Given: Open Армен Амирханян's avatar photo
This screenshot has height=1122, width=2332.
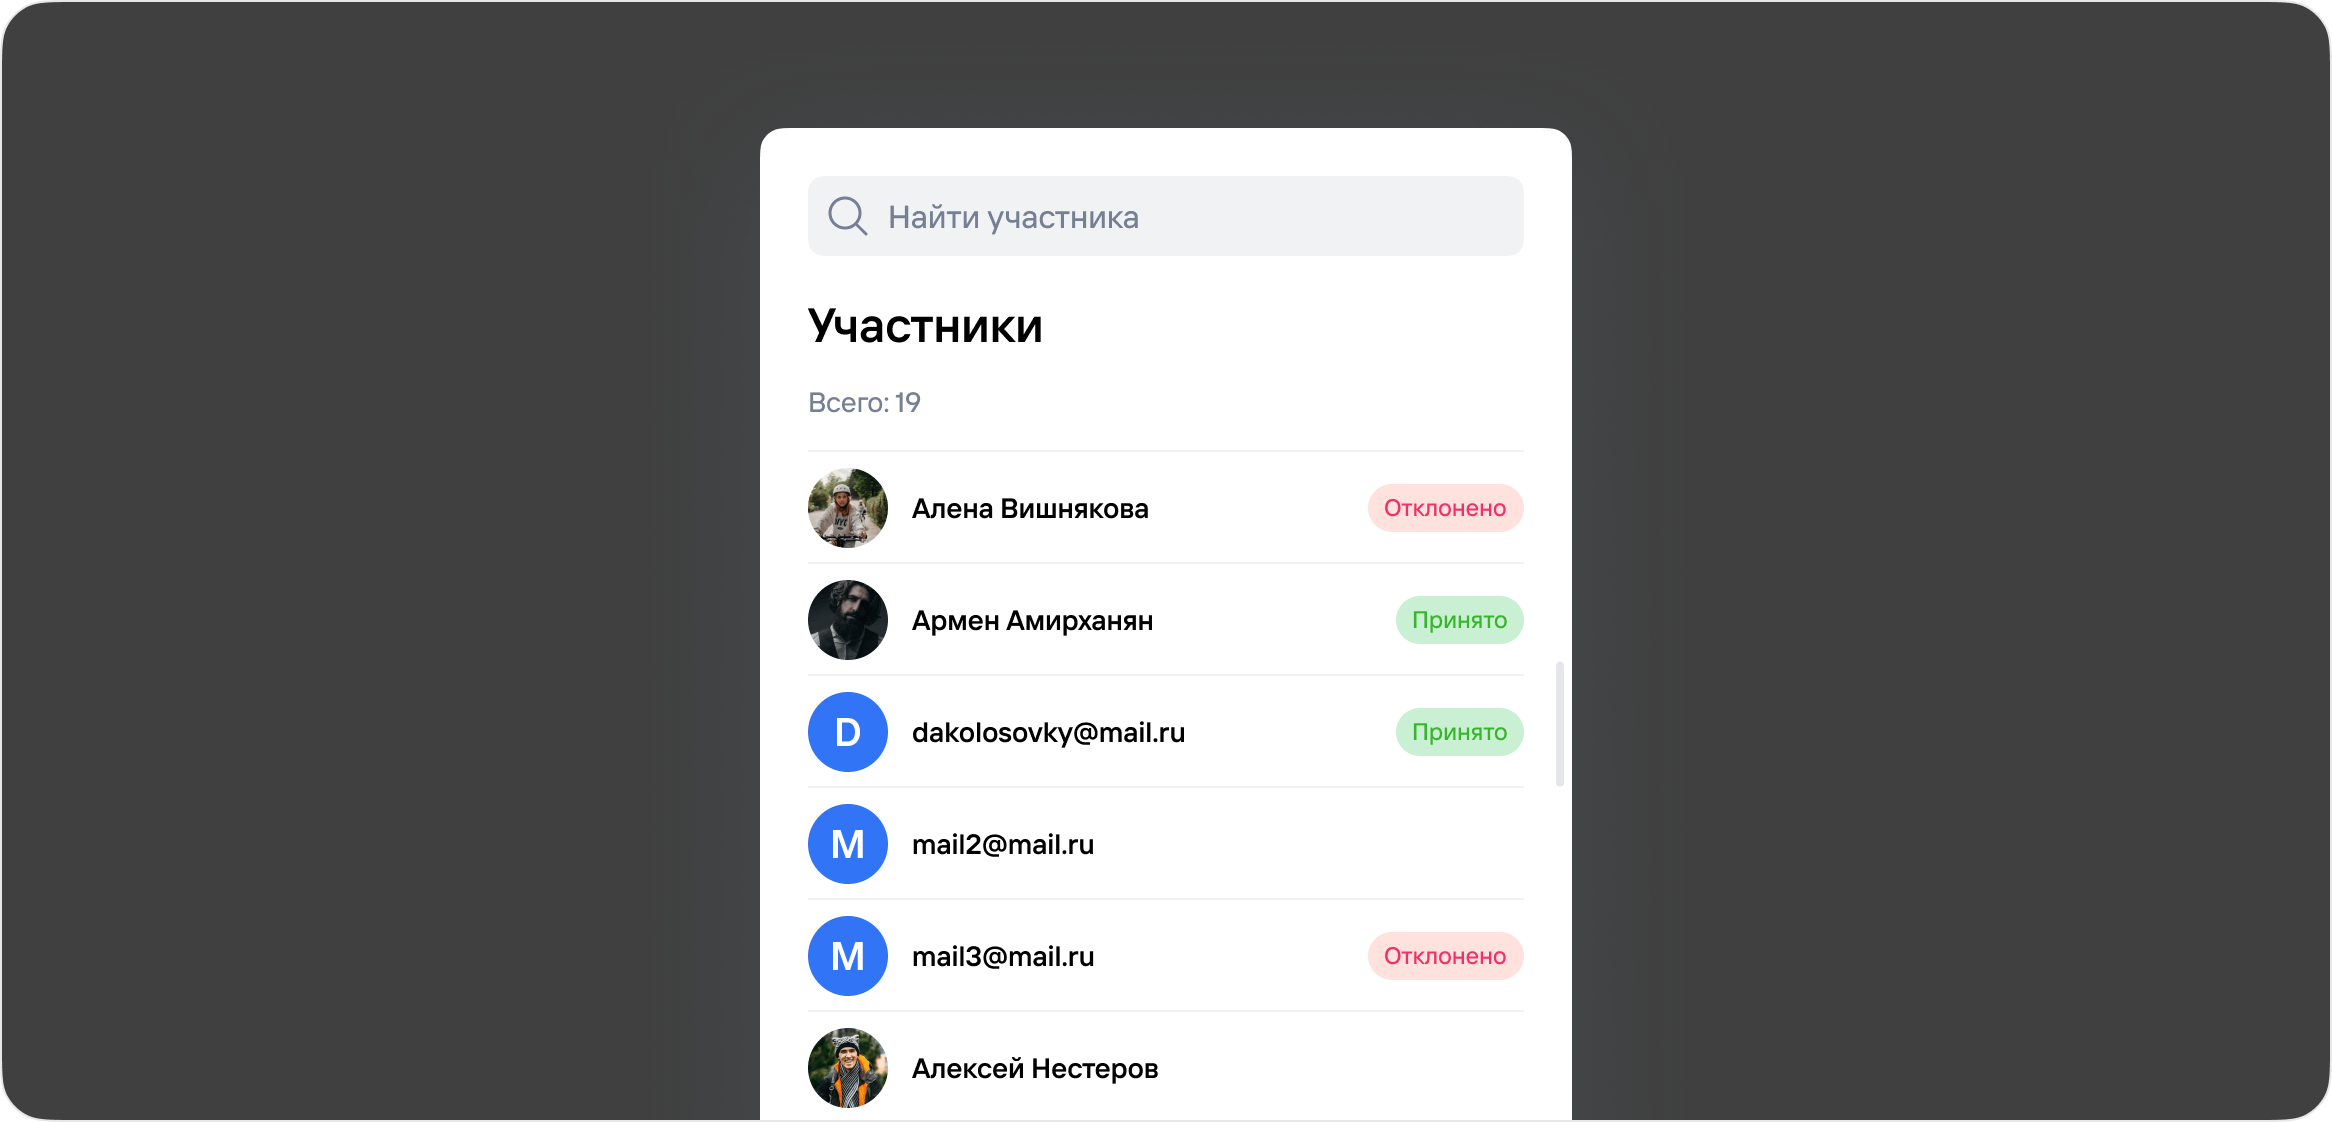Looking at the screenshot, I should [848, 620].
